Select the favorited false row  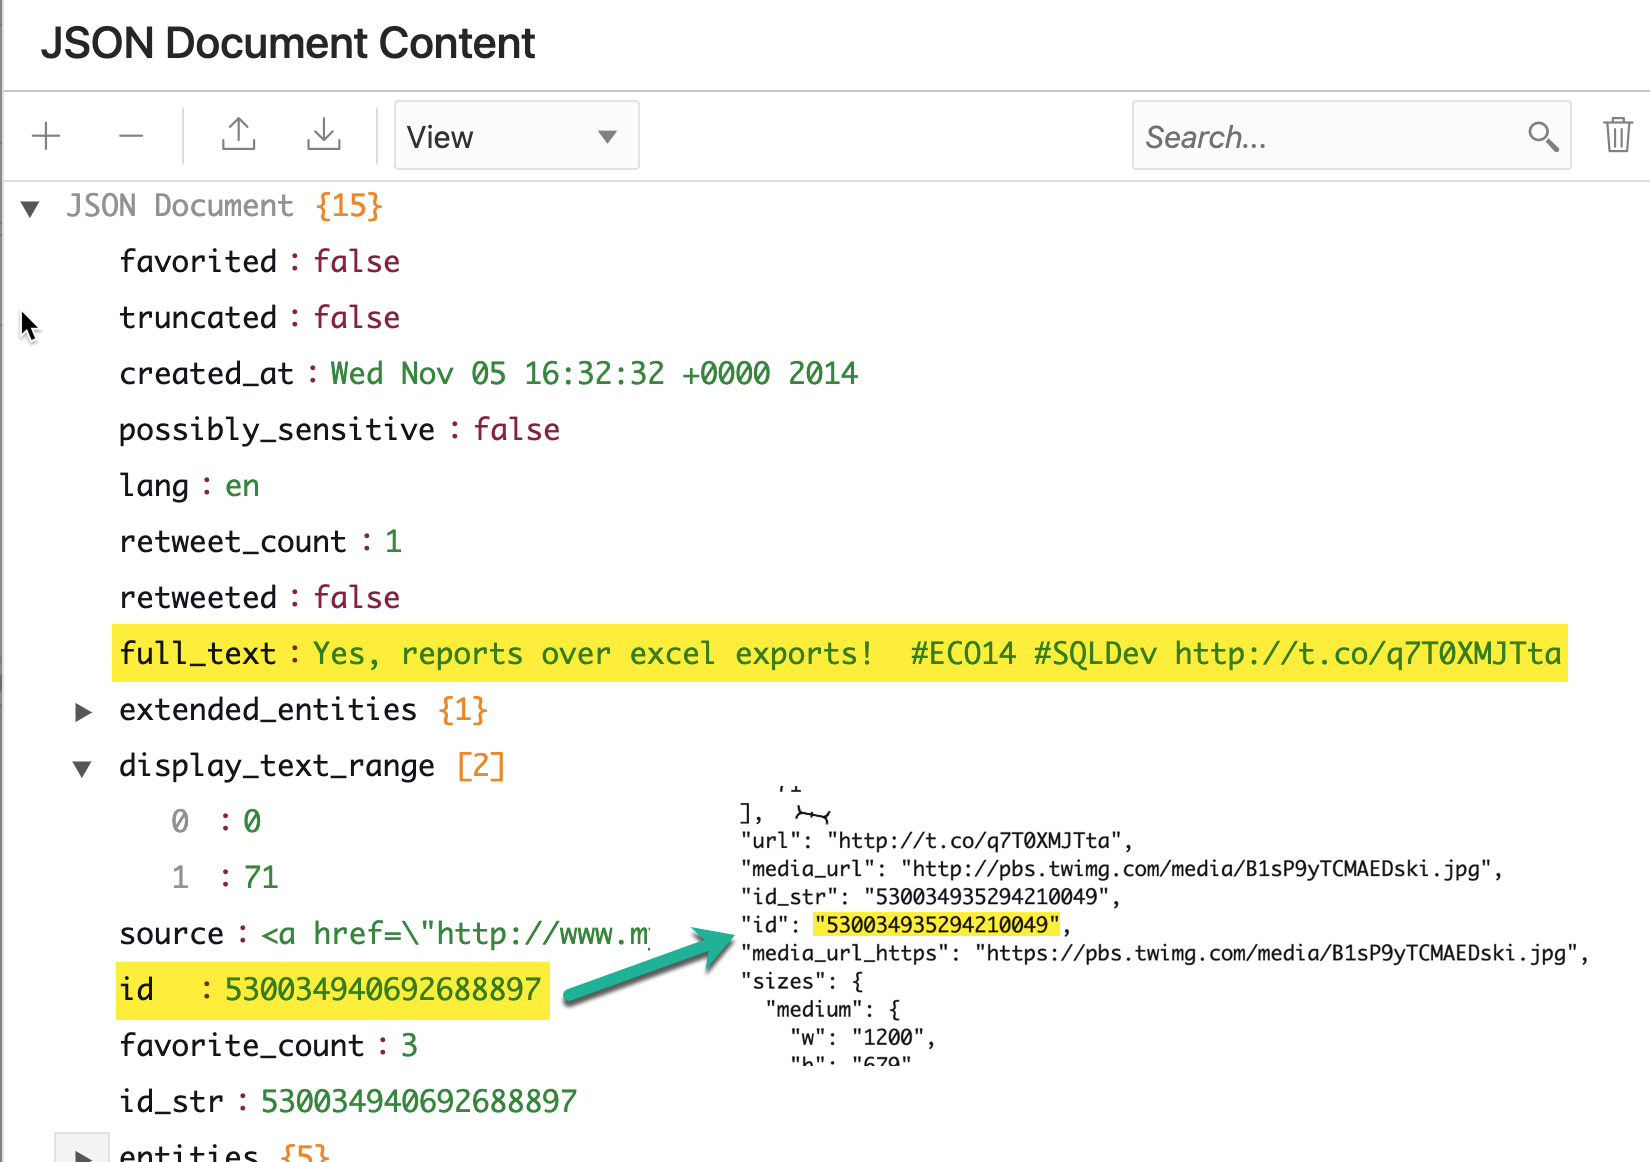[x=260, y=261]
